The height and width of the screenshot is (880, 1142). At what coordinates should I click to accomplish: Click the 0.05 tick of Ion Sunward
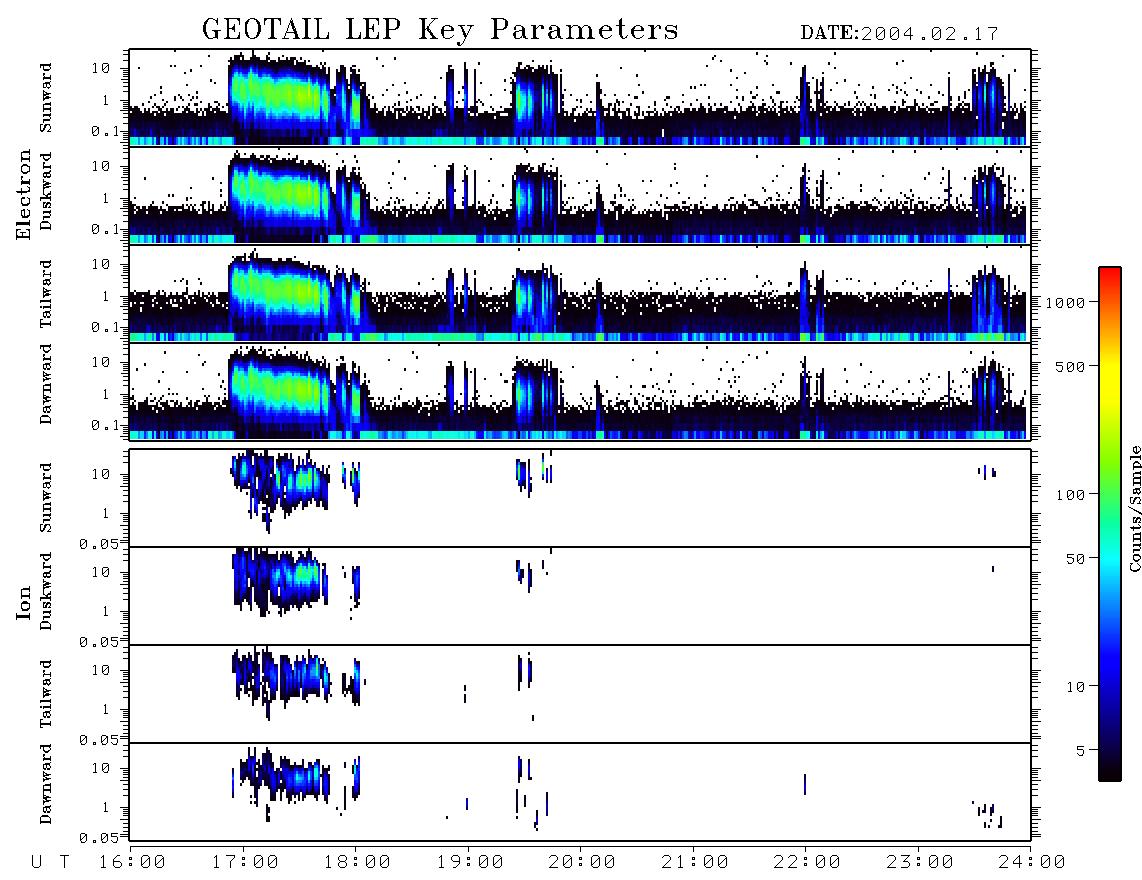click(99, 543)
